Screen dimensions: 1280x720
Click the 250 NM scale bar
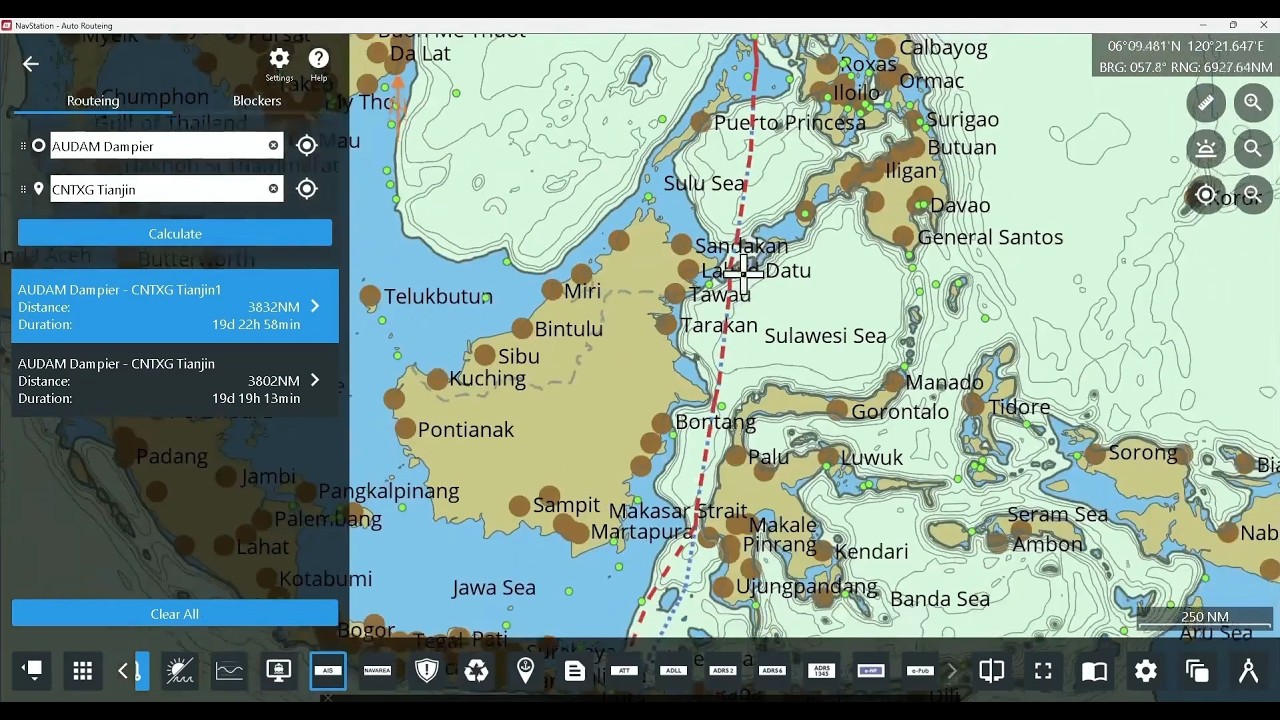(x=1204, y=619)
